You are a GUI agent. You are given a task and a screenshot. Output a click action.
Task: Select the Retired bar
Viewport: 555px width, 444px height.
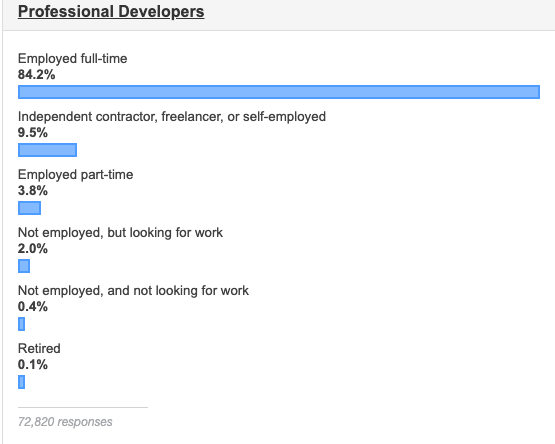point(21,382)
